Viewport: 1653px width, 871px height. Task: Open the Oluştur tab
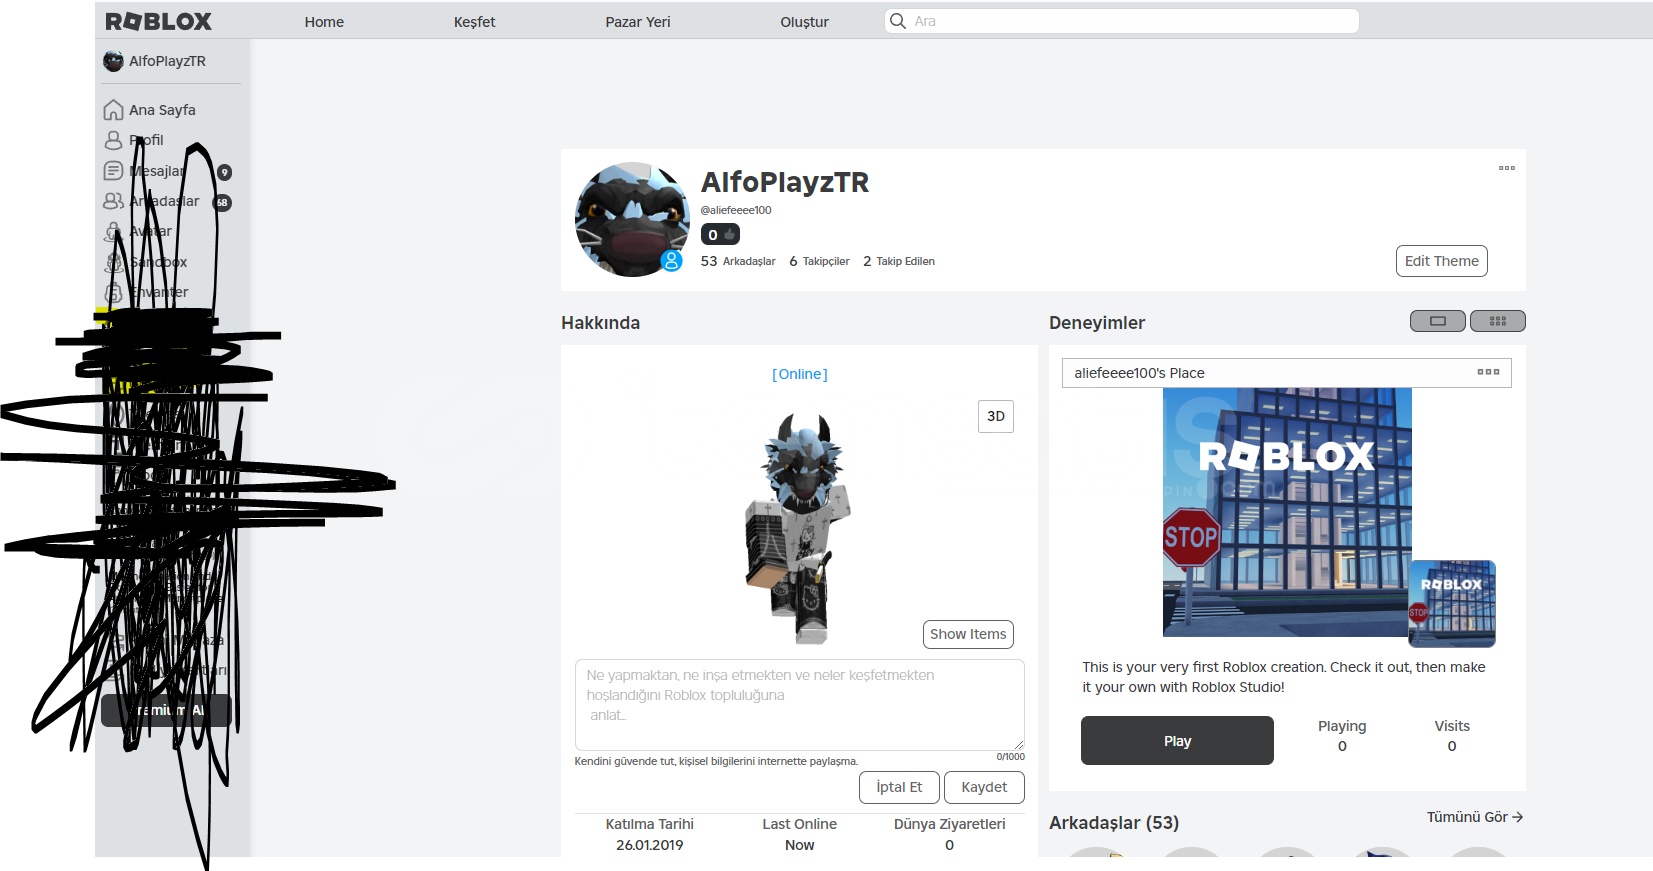805,22
